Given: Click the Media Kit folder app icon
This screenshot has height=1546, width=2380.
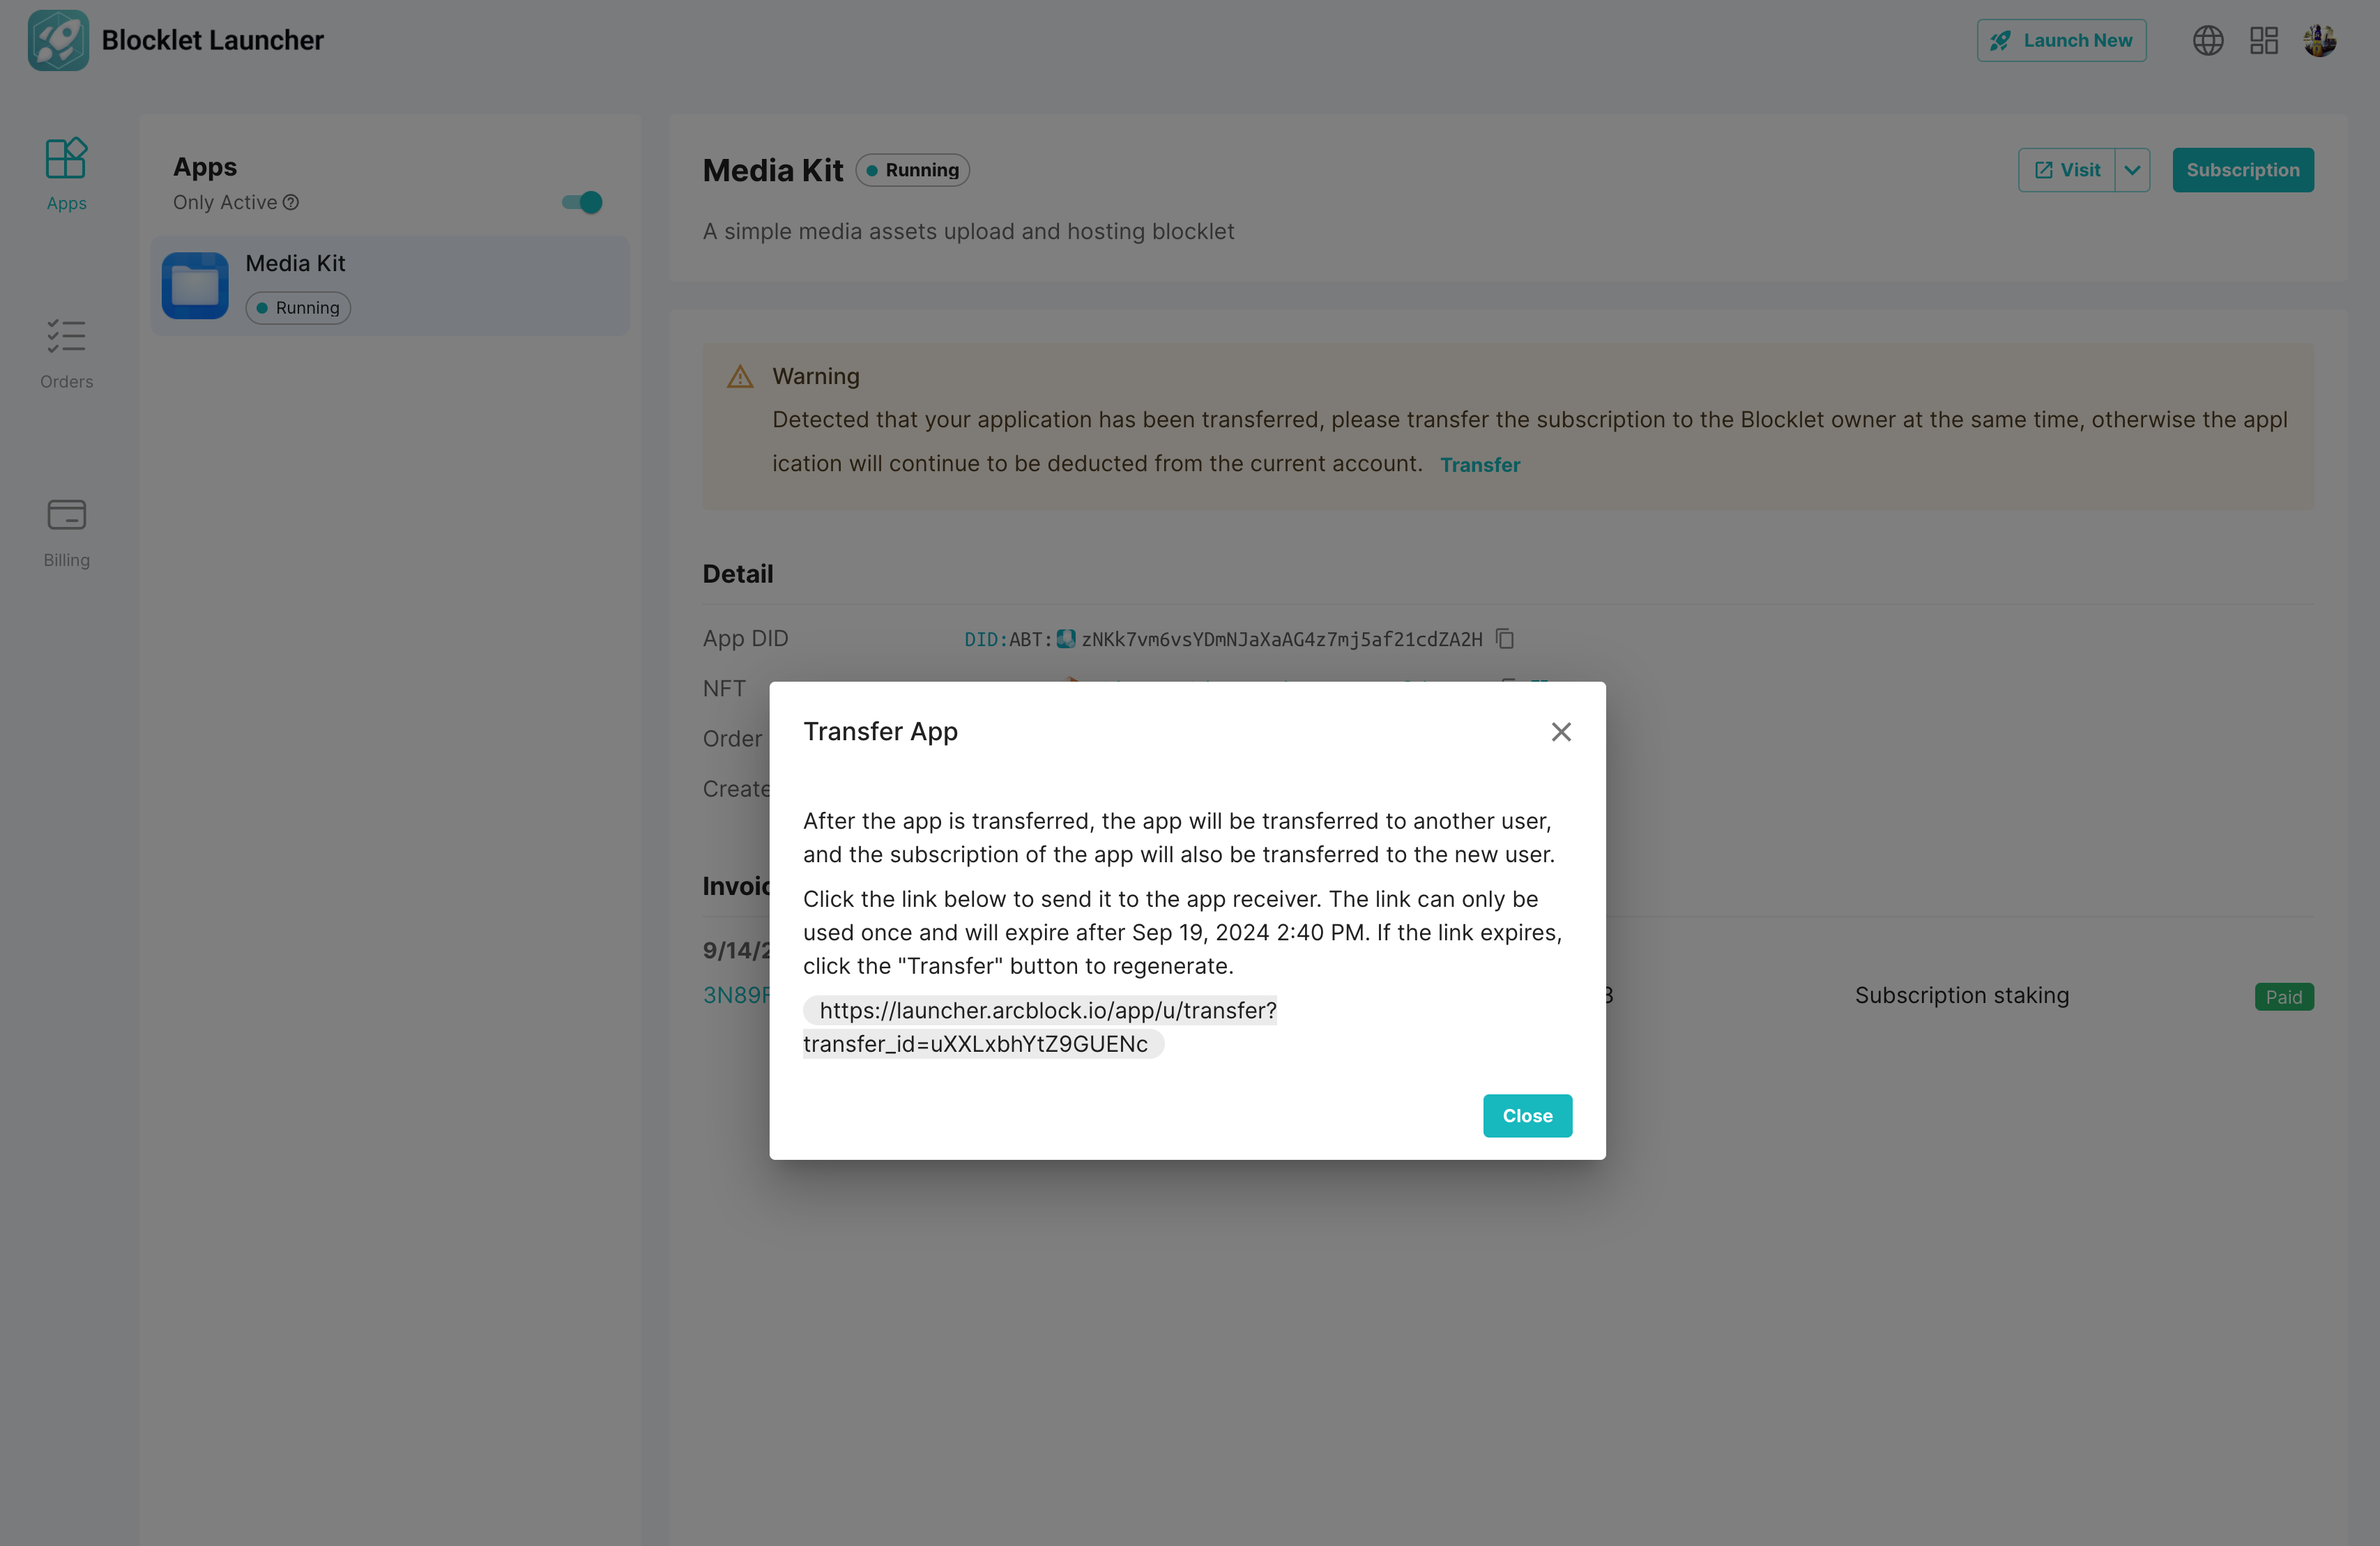Looking at the screenshot, I should [x=195, y=286].
